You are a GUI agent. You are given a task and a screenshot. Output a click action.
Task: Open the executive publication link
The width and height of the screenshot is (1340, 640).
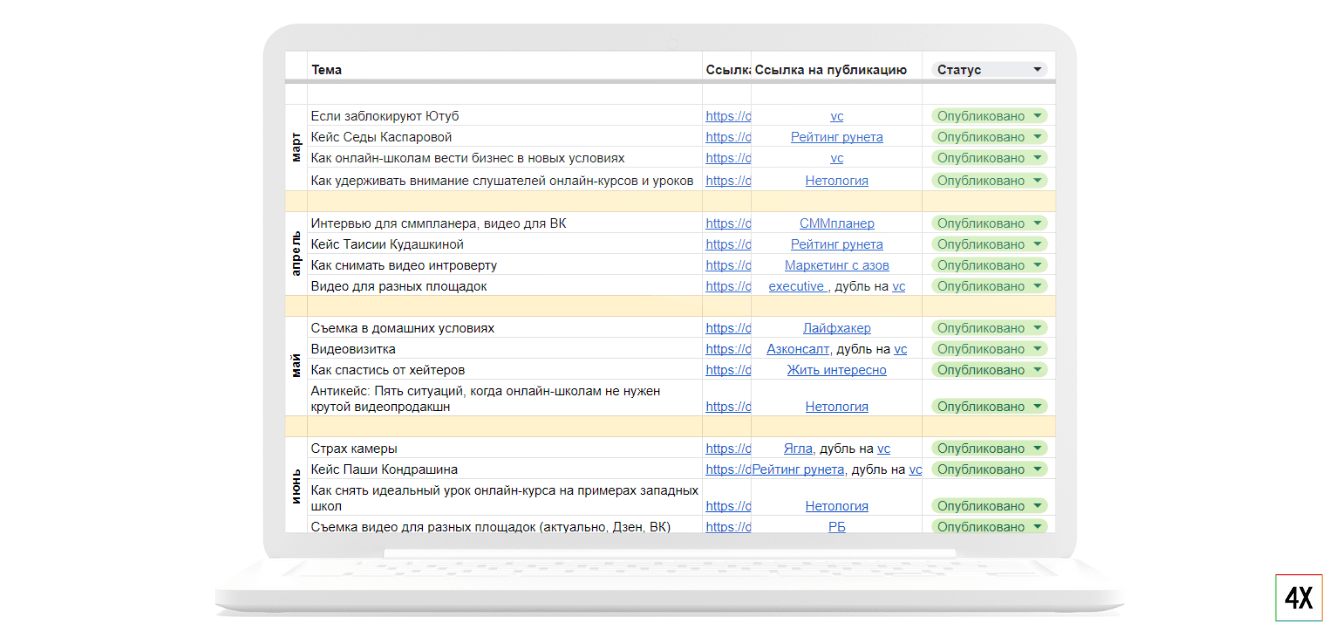click(x=796, y=286)
